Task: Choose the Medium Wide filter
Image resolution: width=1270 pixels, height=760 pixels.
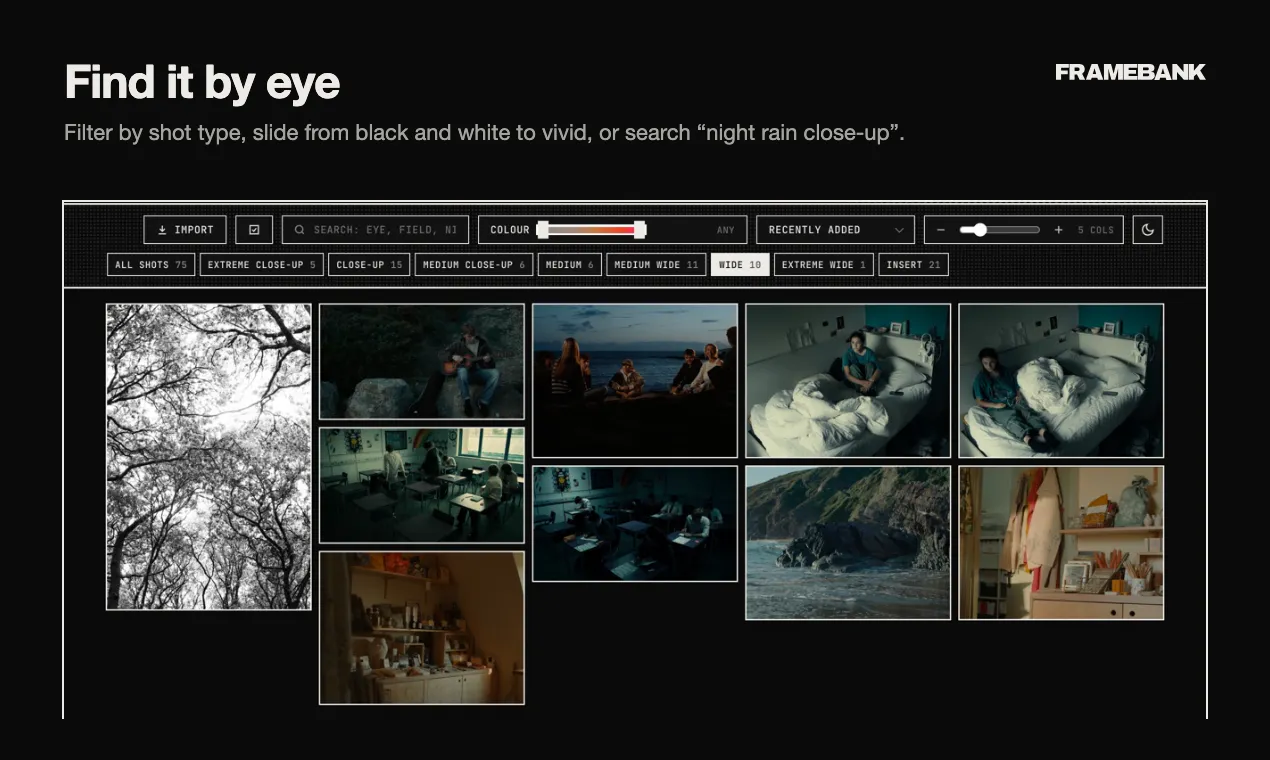Action: [x=656, y=265]
